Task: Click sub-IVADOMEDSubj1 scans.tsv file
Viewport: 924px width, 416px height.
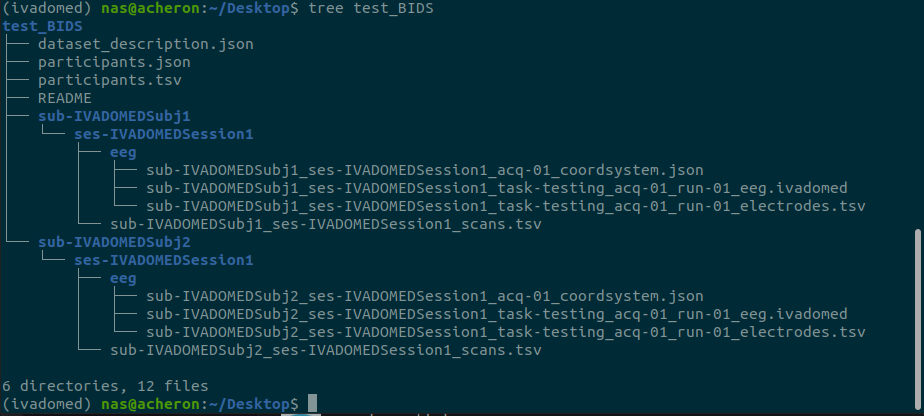Action: (x=326, y=224)
